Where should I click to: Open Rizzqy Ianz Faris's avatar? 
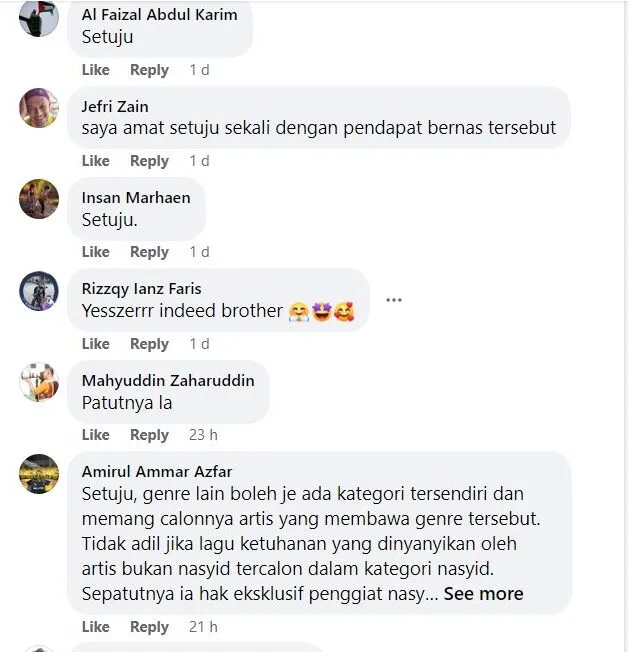coord(39,291)
